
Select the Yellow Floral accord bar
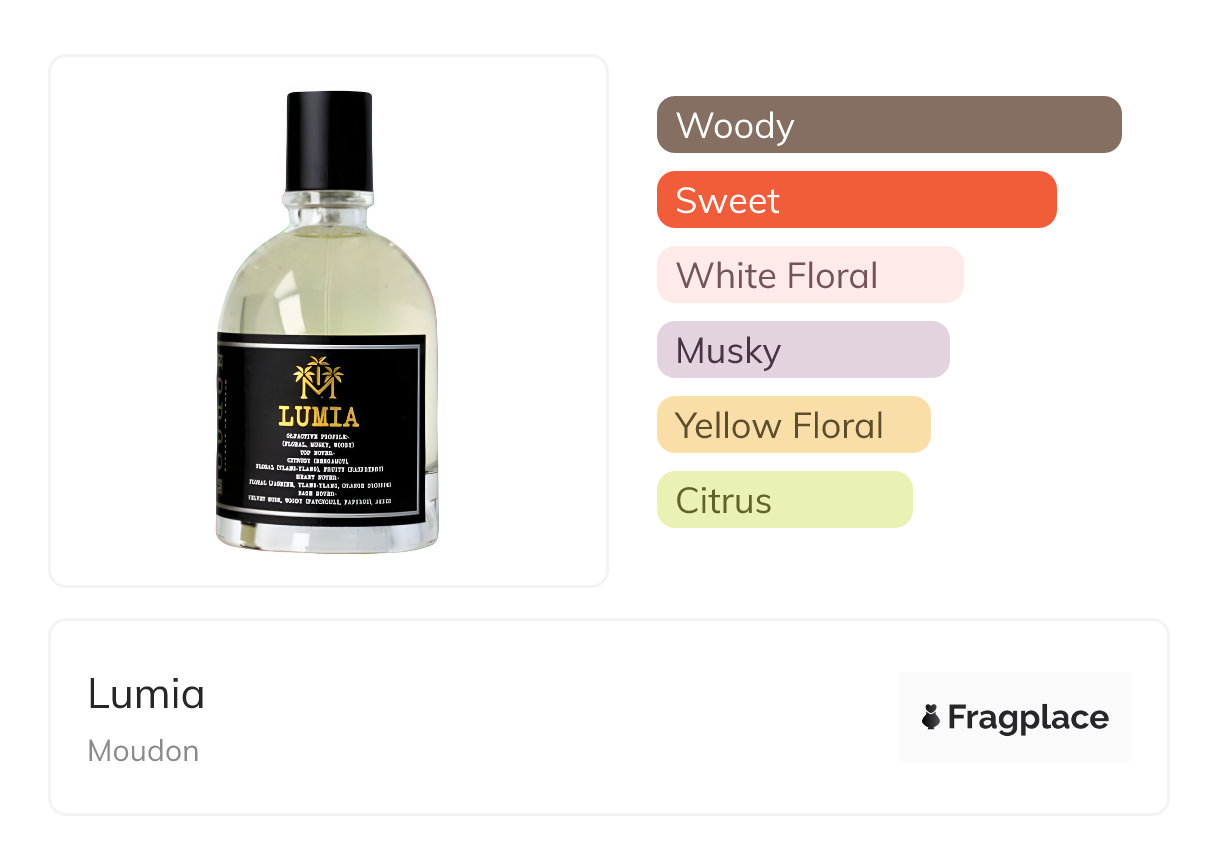[793, 425]
